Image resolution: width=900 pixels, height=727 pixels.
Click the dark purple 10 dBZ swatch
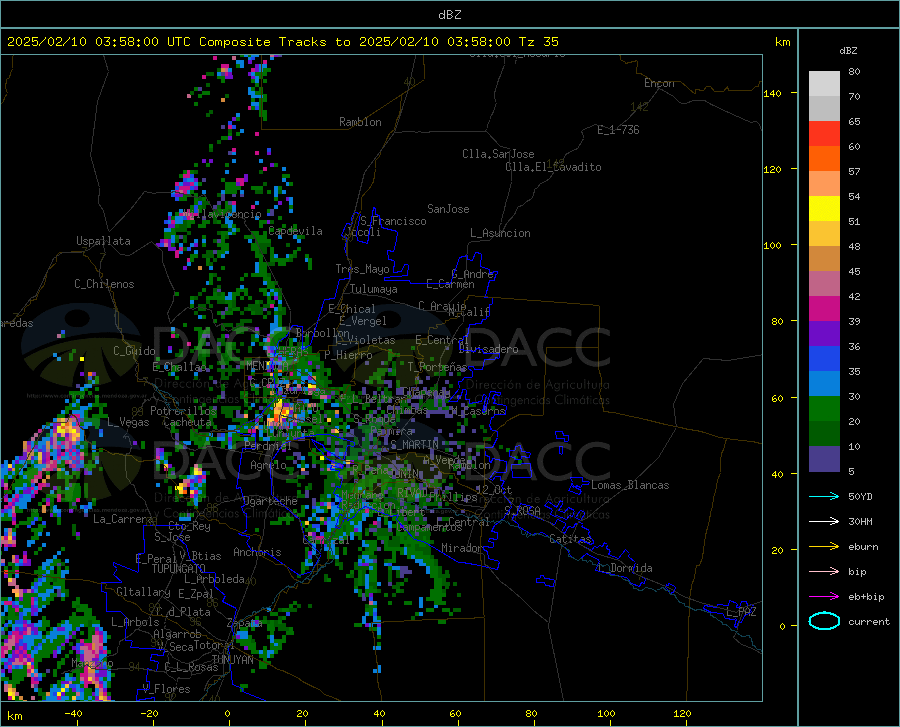pos(824,458)
